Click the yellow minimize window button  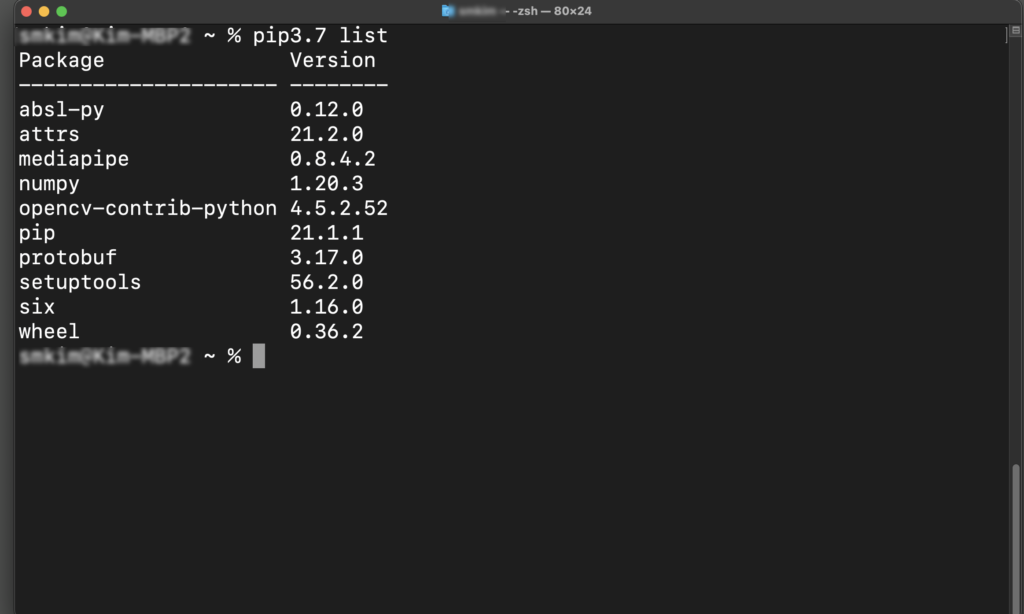pos(44,11)
